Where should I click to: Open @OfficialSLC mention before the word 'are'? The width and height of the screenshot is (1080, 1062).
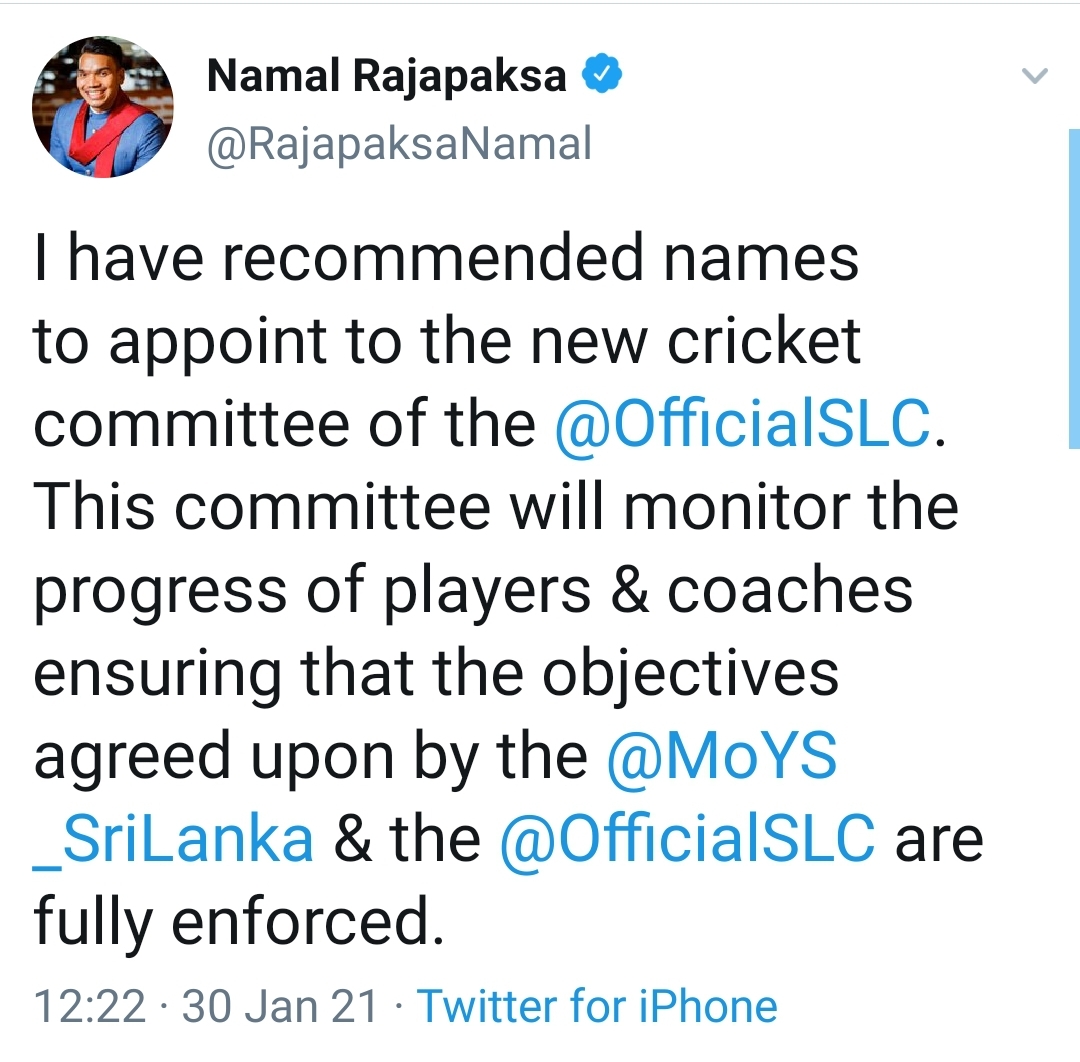[687, 840]
